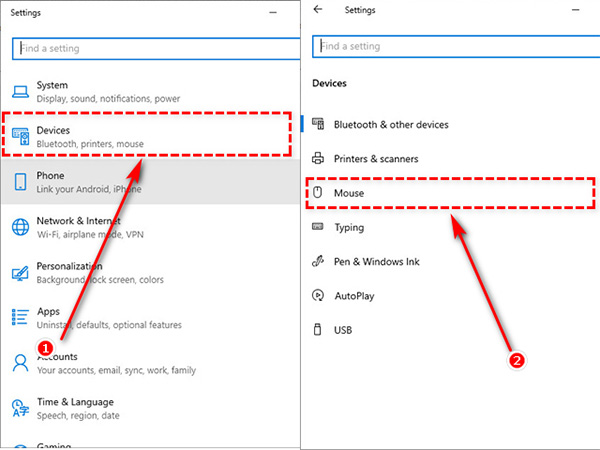
Task: Click the left window's Find a setting box
Action: tap(150, 48)
